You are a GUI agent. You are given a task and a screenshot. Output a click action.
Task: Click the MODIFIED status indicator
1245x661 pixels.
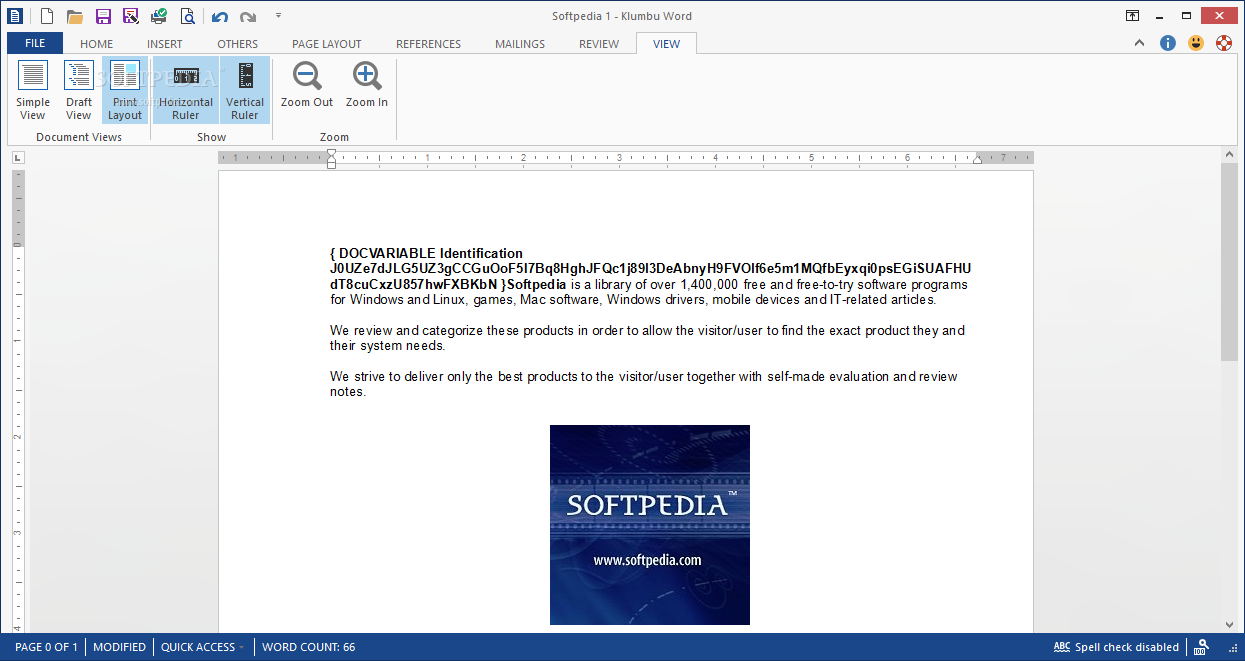[x=119, y=647]
